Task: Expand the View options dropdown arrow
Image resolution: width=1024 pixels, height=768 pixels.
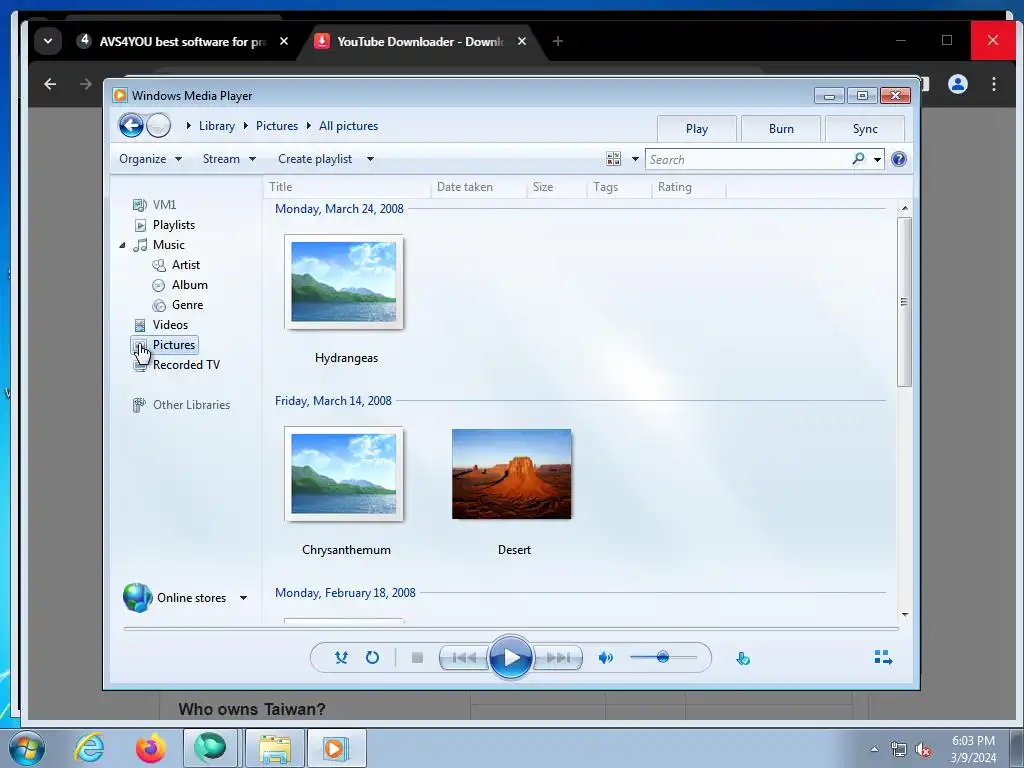Action: (635, 159)
